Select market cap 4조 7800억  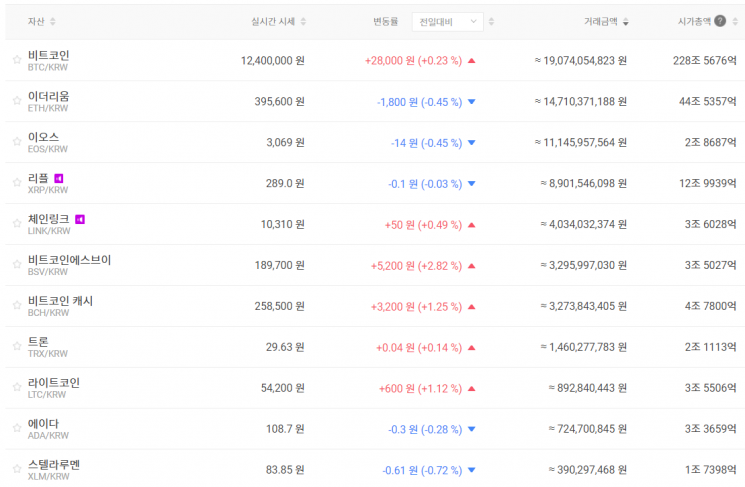[x=711, y=306]
